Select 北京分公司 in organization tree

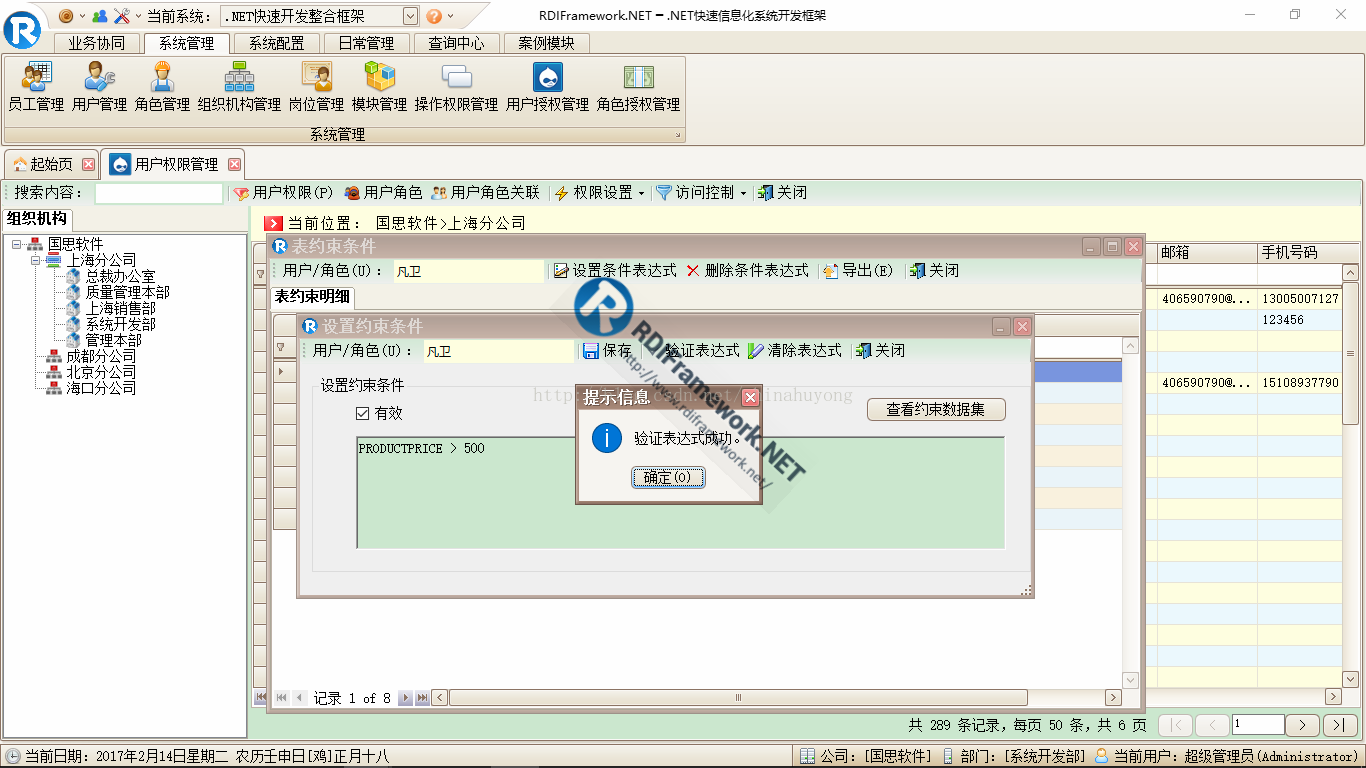(x=101, y=372)
